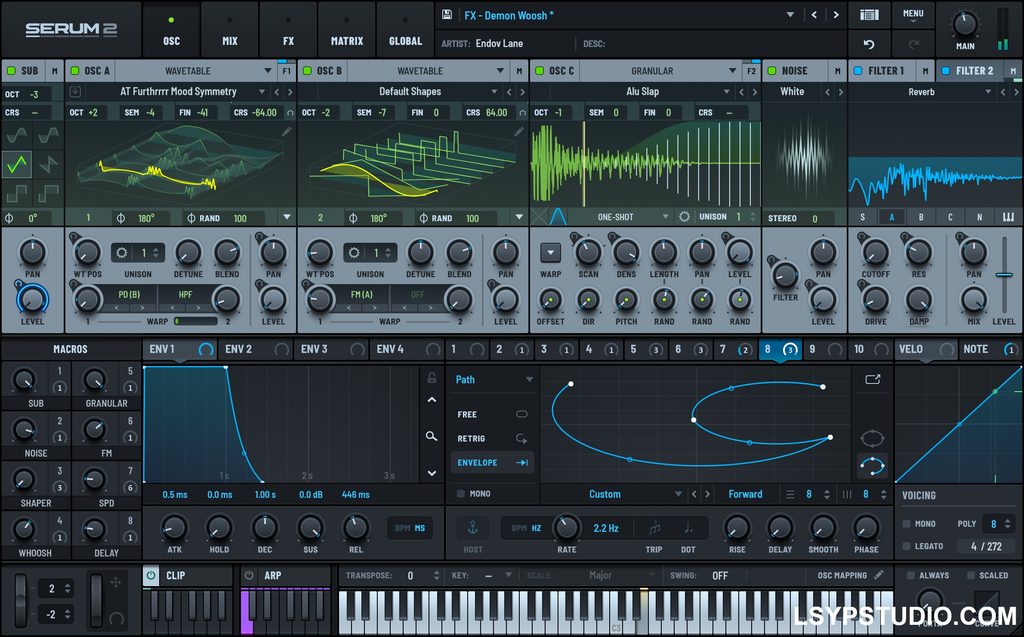Click the 2.2 Hz rate value

(x=606, y=528)
